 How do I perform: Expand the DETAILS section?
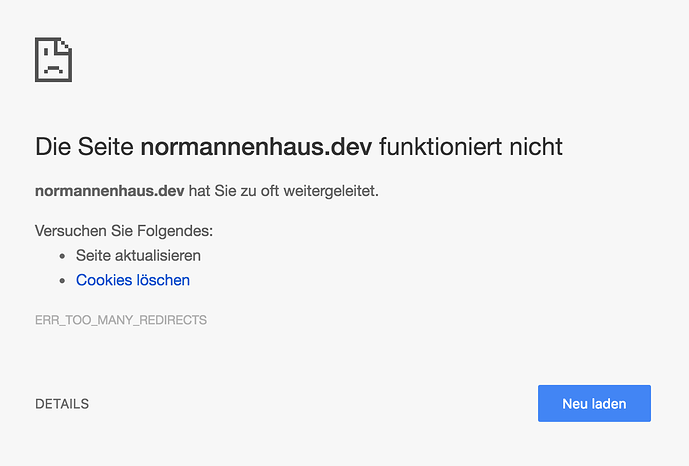click(x=62, y=404)
